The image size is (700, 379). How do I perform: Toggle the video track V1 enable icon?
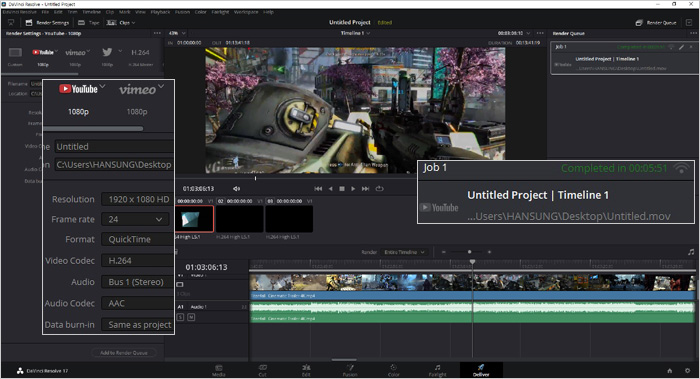pos(180,284)
